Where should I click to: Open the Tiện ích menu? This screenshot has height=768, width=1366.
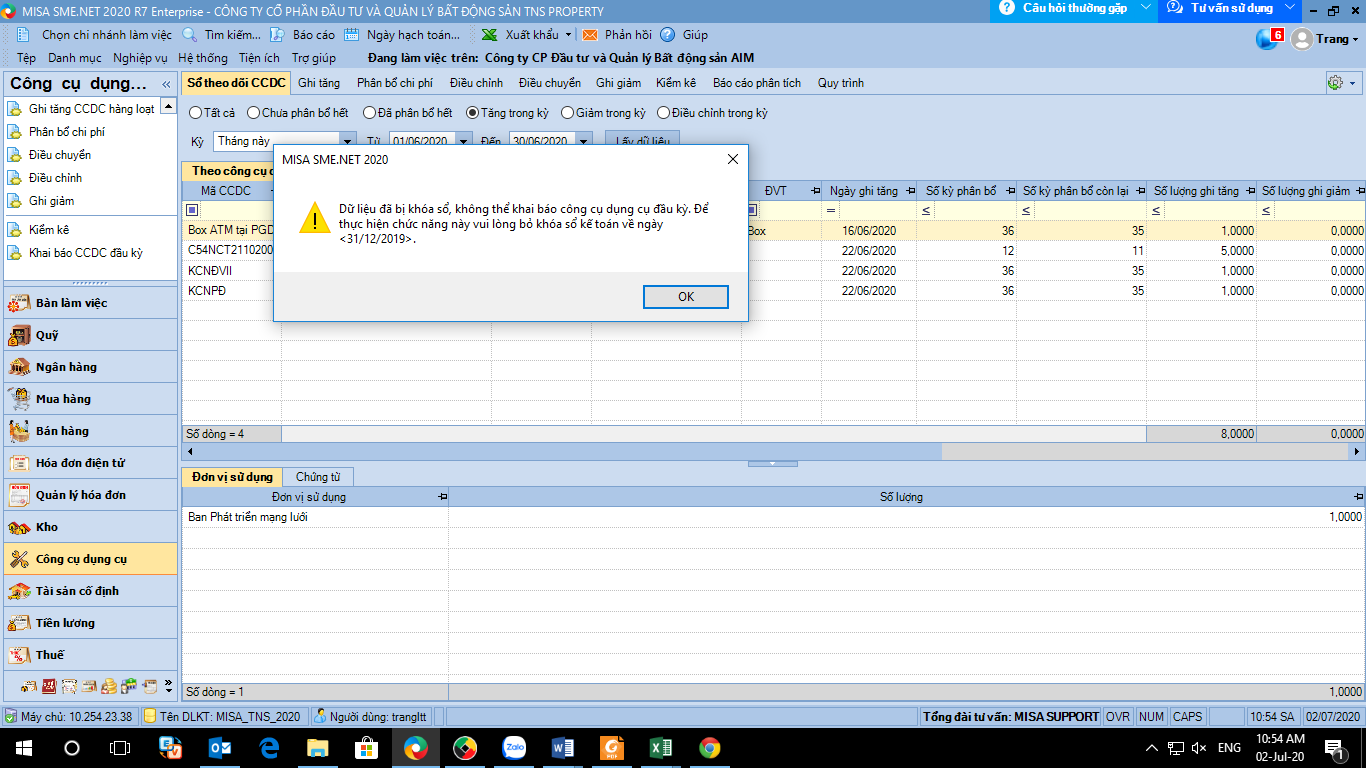point(259,58)
